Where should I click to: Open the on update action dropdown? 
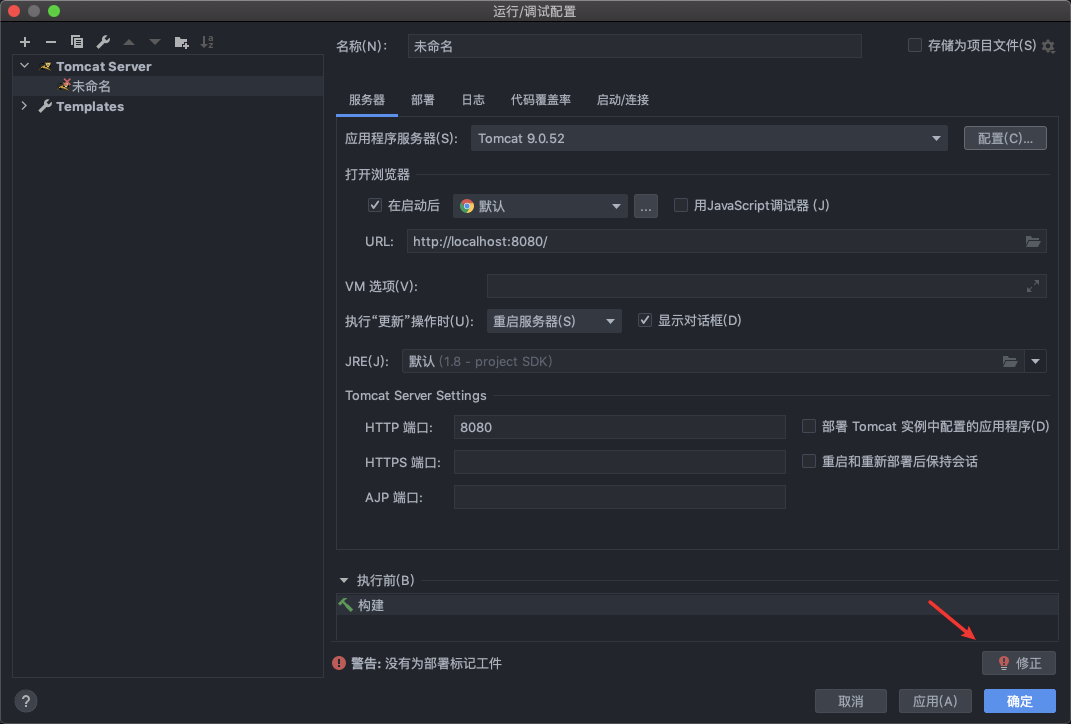click(x=554, y=321)
